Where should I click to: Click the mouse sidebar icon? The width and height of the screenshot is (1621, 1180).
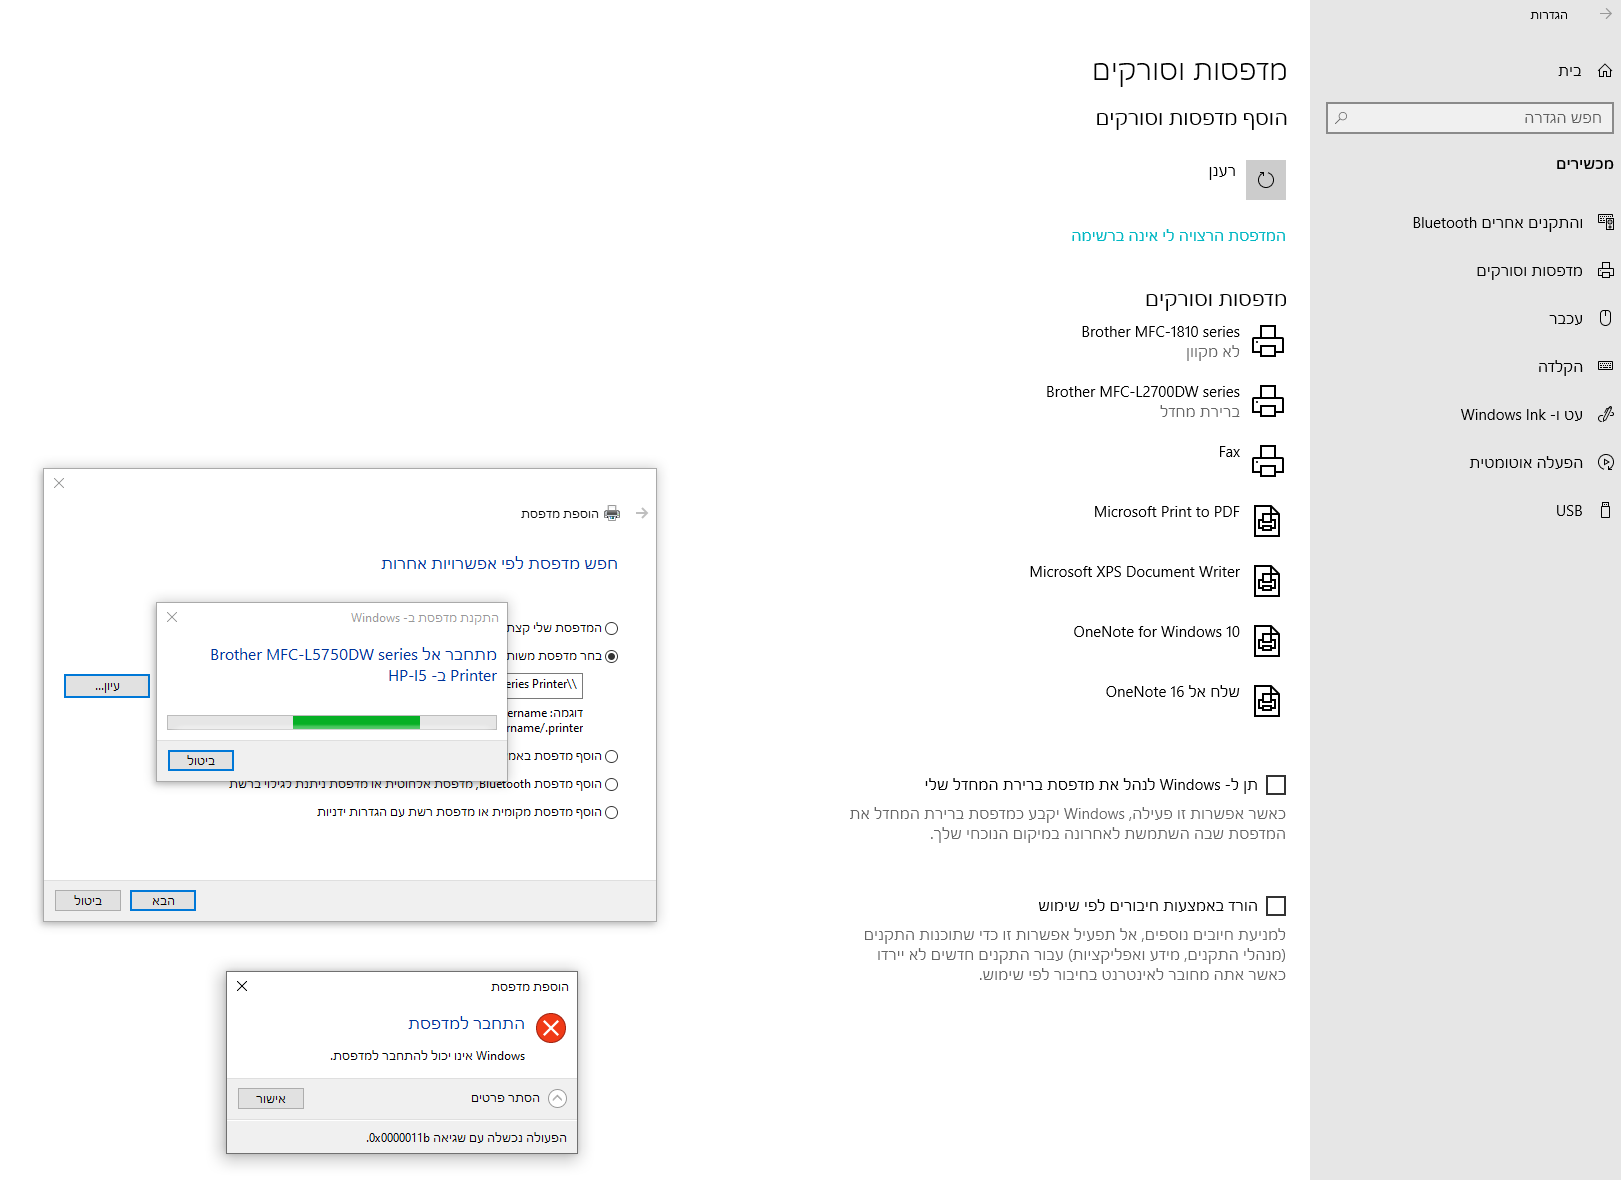(1606, 318)
